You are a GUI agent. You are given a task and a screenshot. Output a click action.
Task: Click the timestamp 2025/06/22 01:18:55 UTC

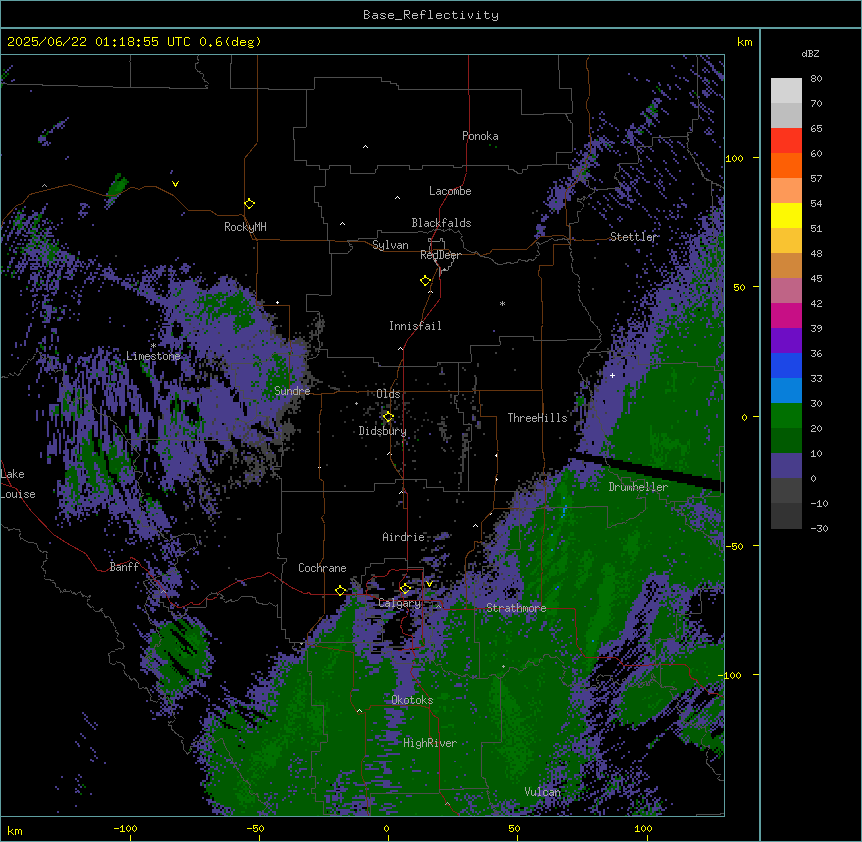pyautogui.click(x=99, y=42)
